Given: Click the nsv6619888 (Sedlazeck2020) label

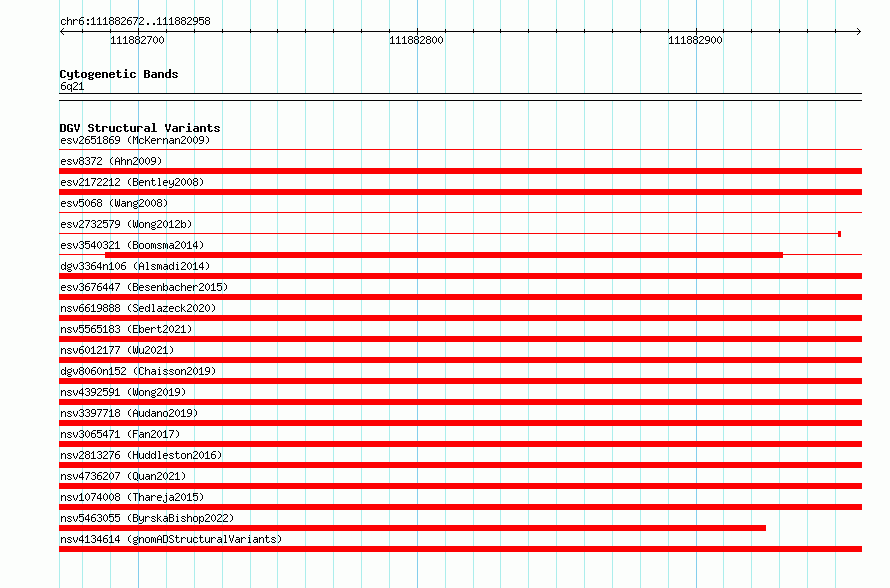Looking at the screenshot, I should point(138,308).
